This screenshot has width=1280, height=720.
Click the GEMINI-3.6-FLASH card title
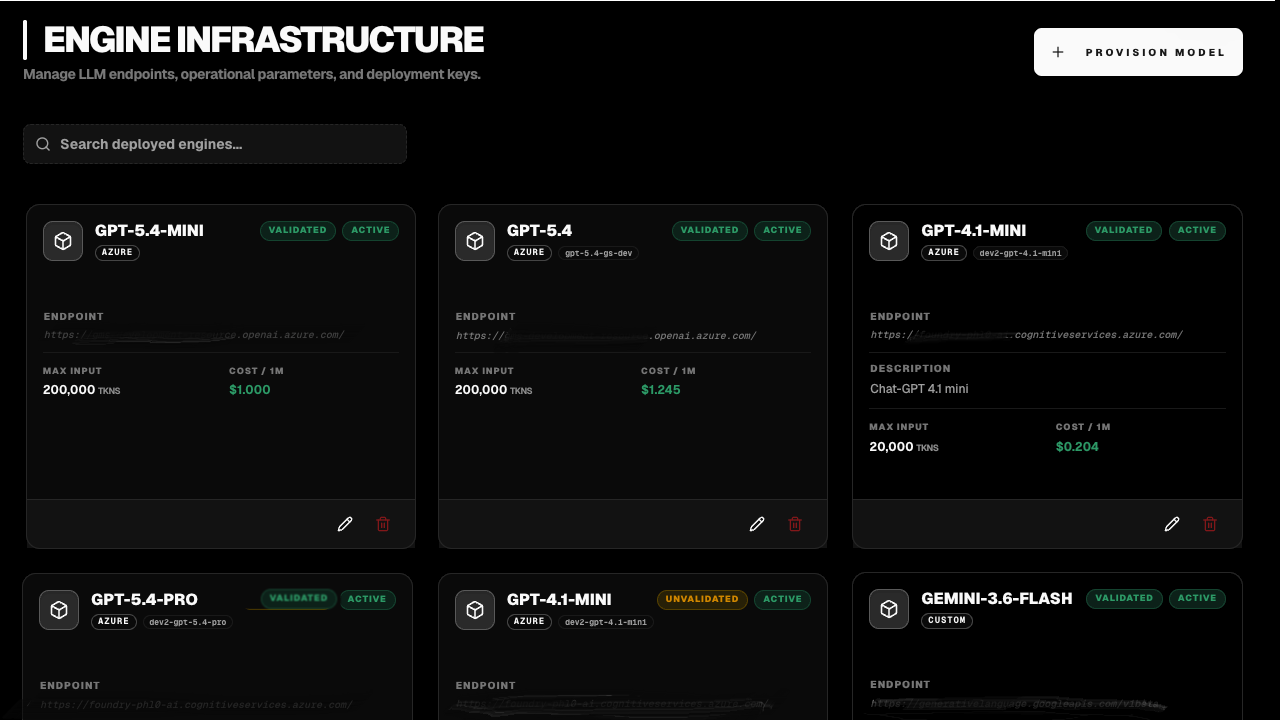pyautogui.click(x=997, y=599)
